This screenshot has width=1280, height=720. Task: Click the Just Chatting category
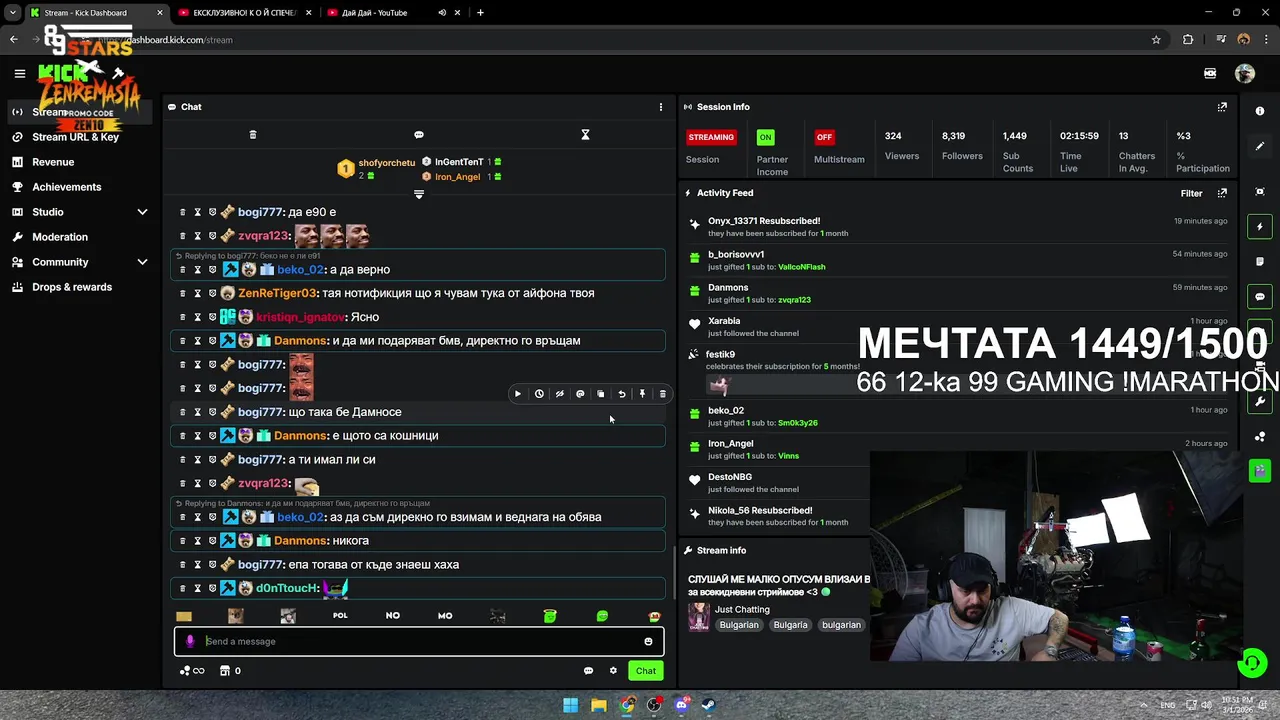[742, 609]
